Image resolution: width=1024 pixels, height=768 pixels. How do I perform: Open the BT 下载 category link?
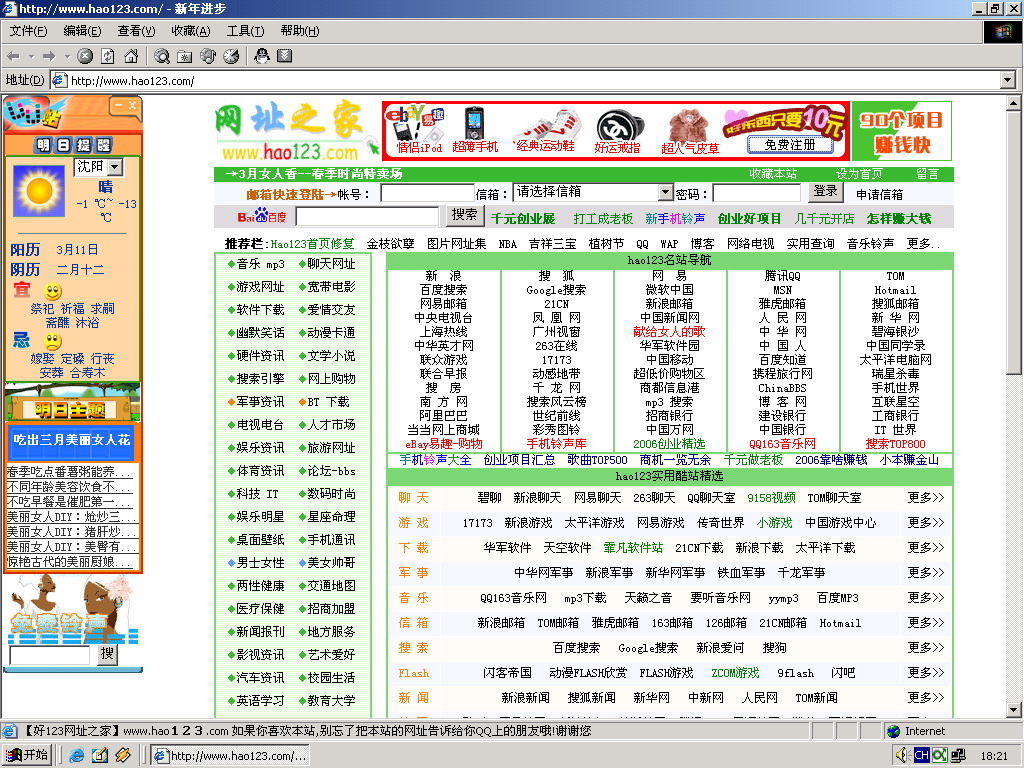[328, 402]
